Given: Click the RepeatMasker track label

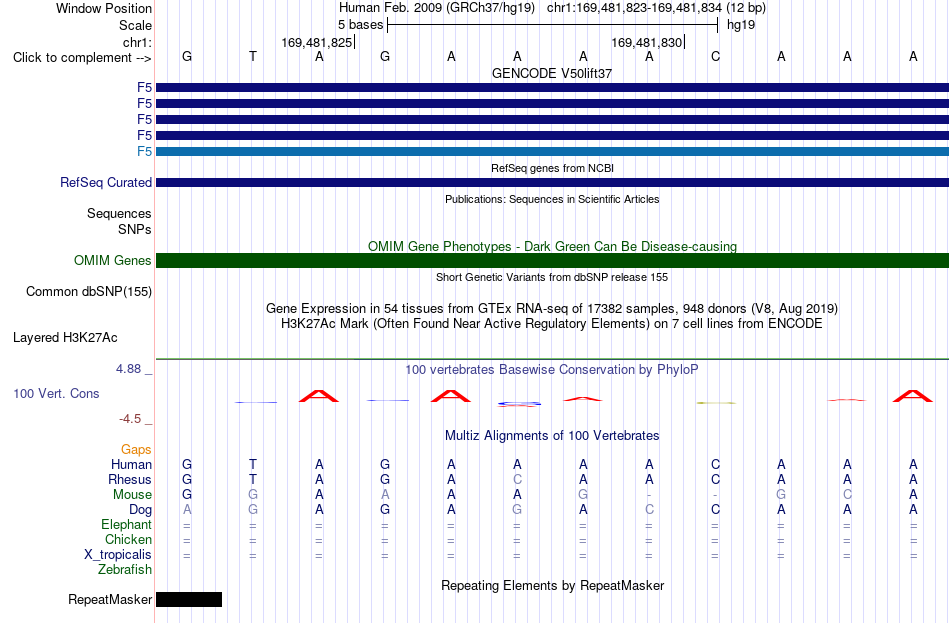Looking at the screenshot, I should click(x=110, y=600).
